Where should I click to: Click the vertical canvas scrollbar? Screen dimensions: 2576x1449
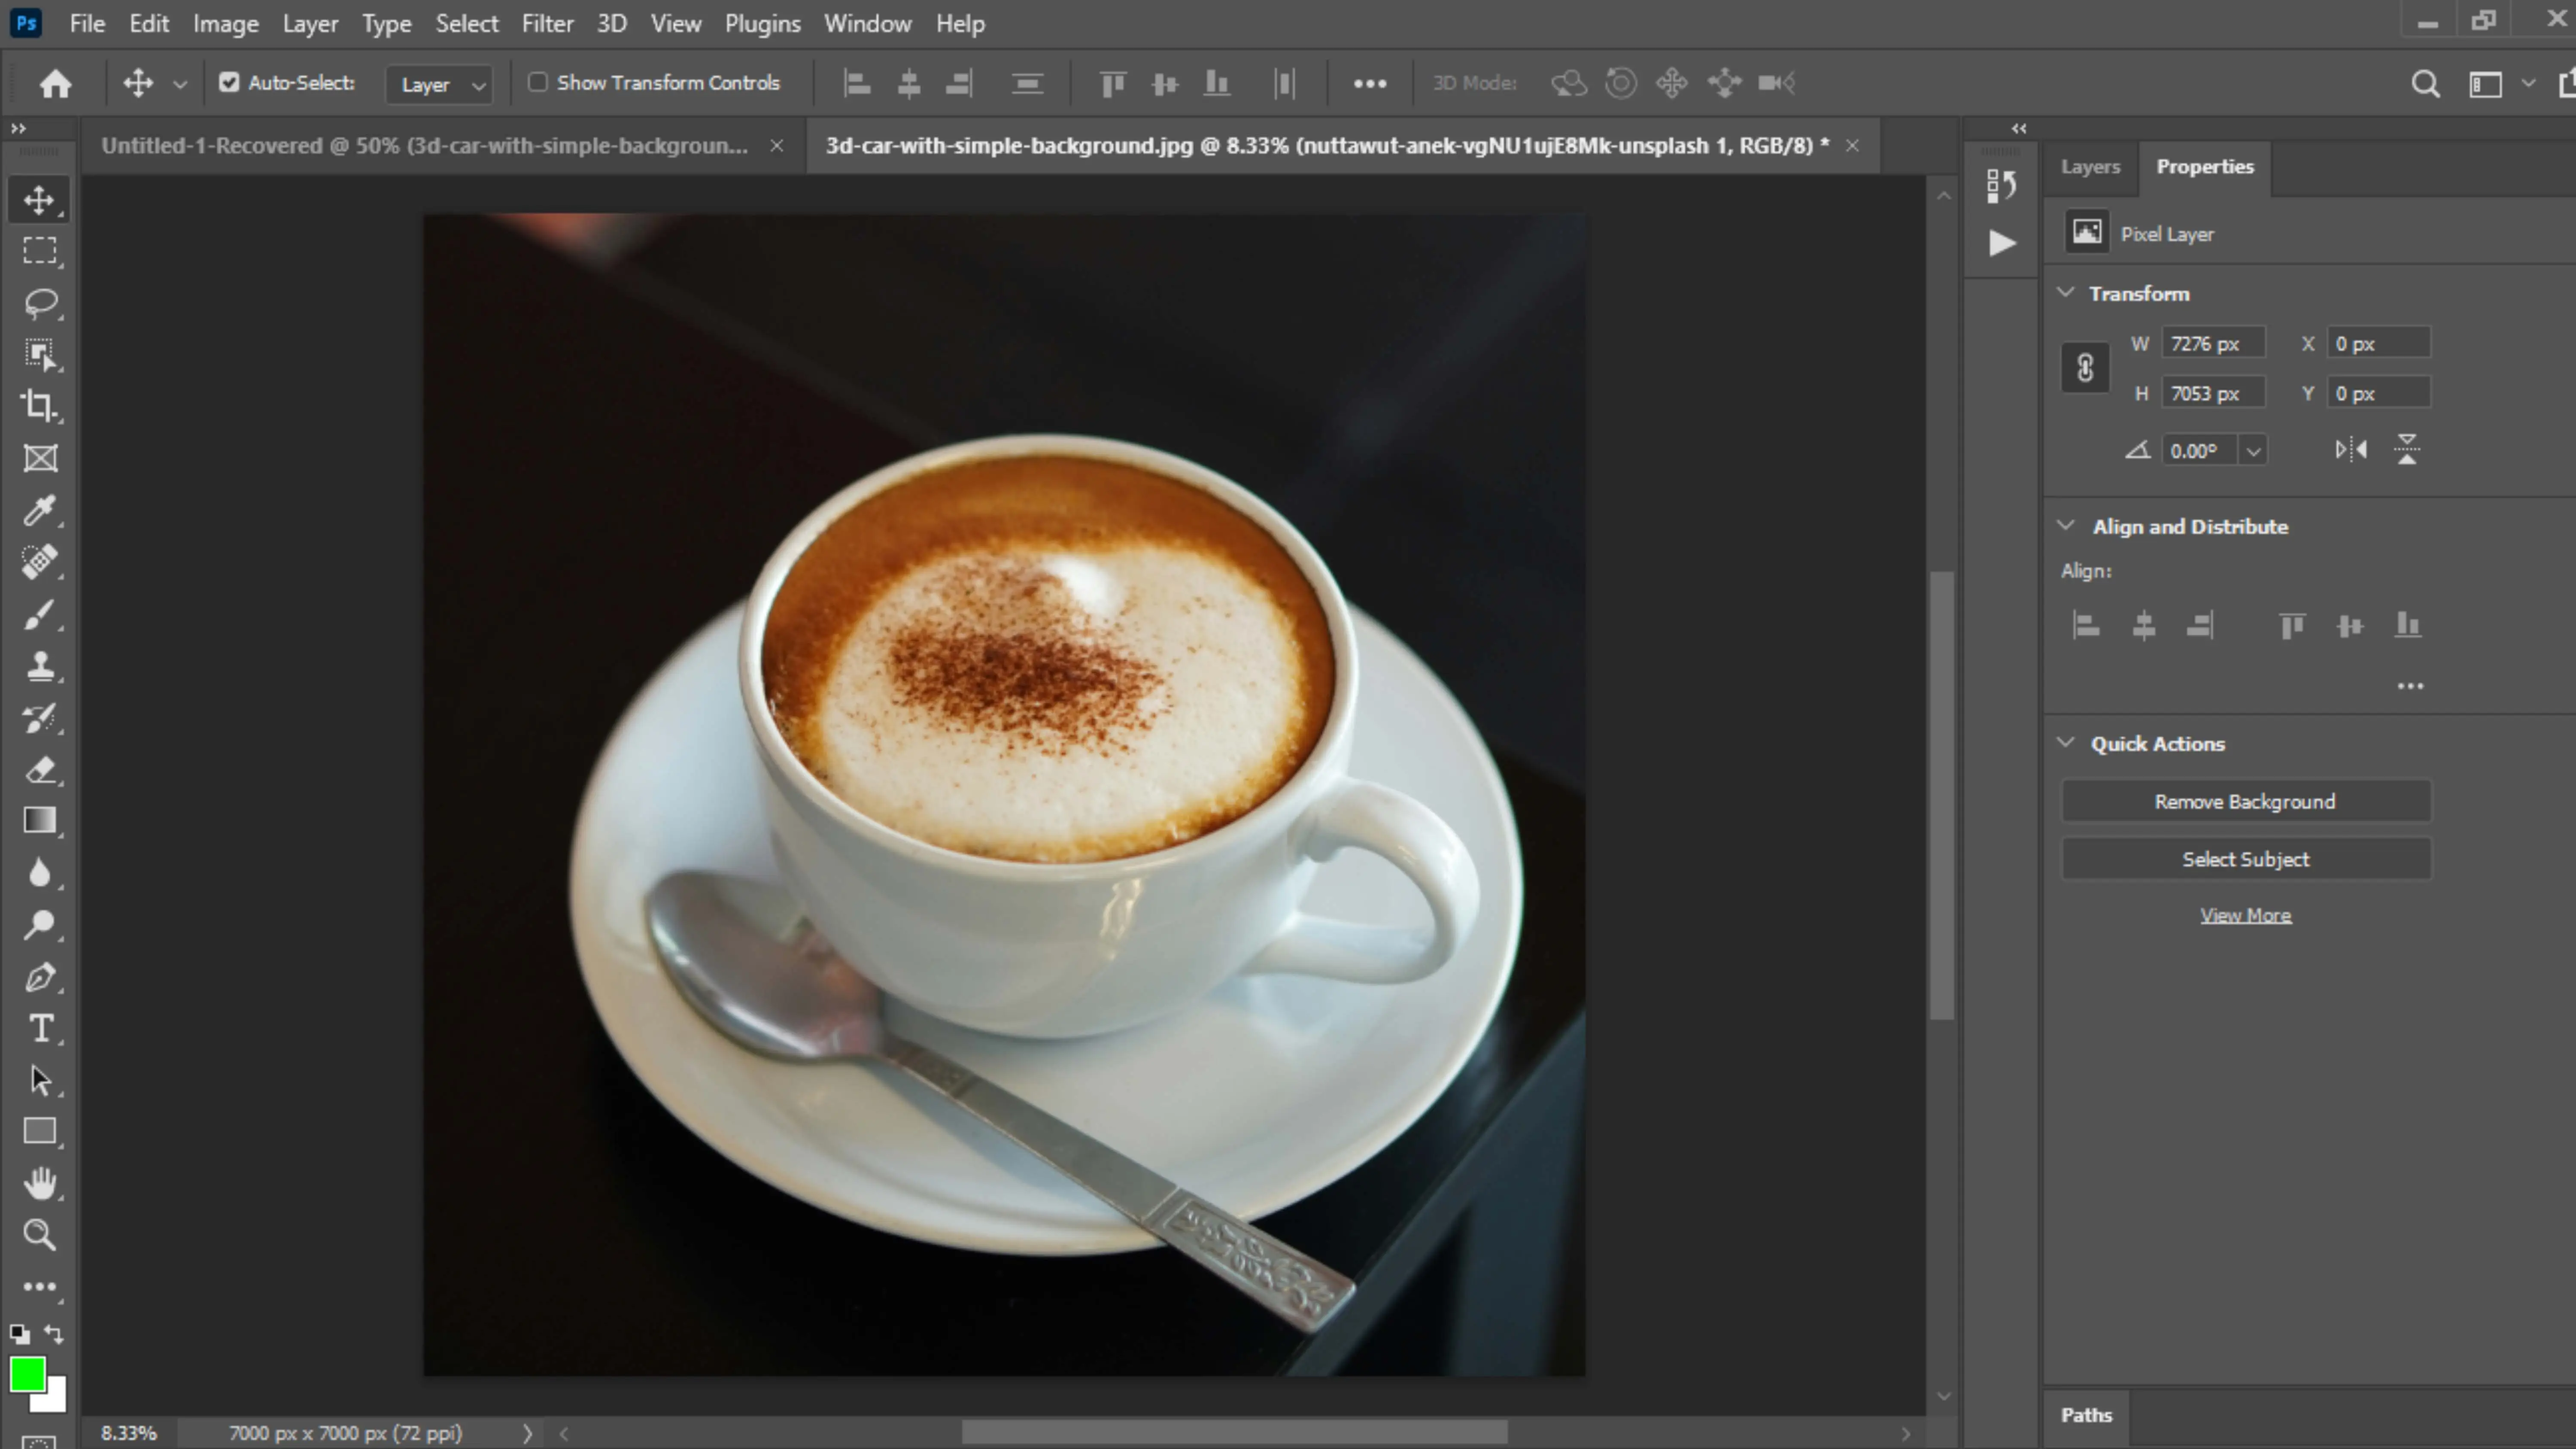(1942, 795)
